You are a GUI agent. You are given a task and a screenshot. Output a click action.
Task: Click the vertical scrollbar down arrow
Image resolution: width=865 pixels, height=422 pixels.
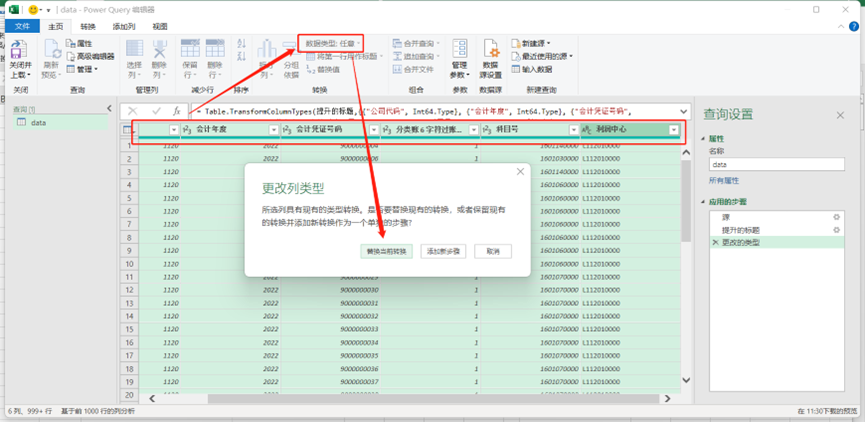[x=686, y=380]
